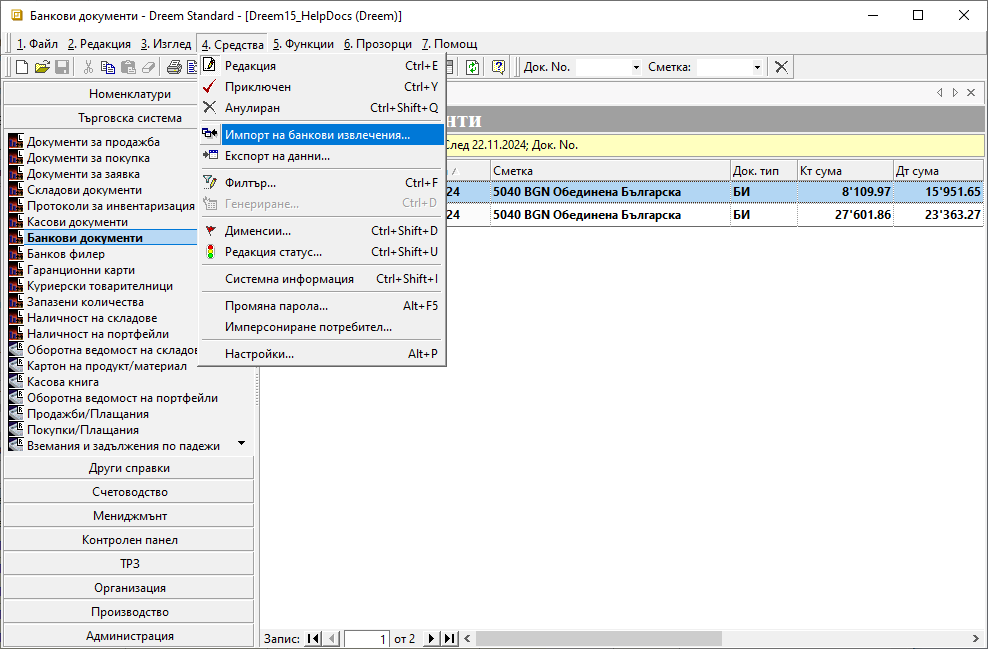Click the record number input field
Image resolution: width=988 pixels, height=649 pixels.
point(367,638)
